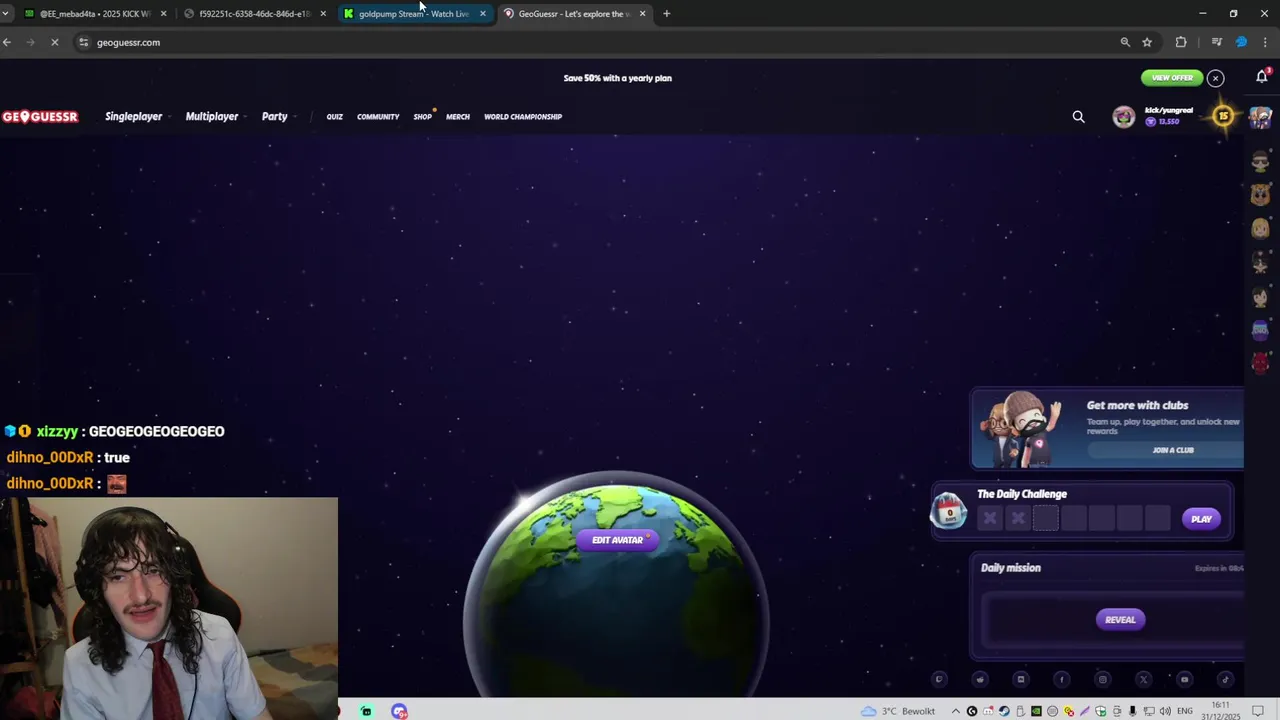Click the Daily Challenge streak mascot icon
This screenshot has height=720, width=1280.
tap(949, 511)
